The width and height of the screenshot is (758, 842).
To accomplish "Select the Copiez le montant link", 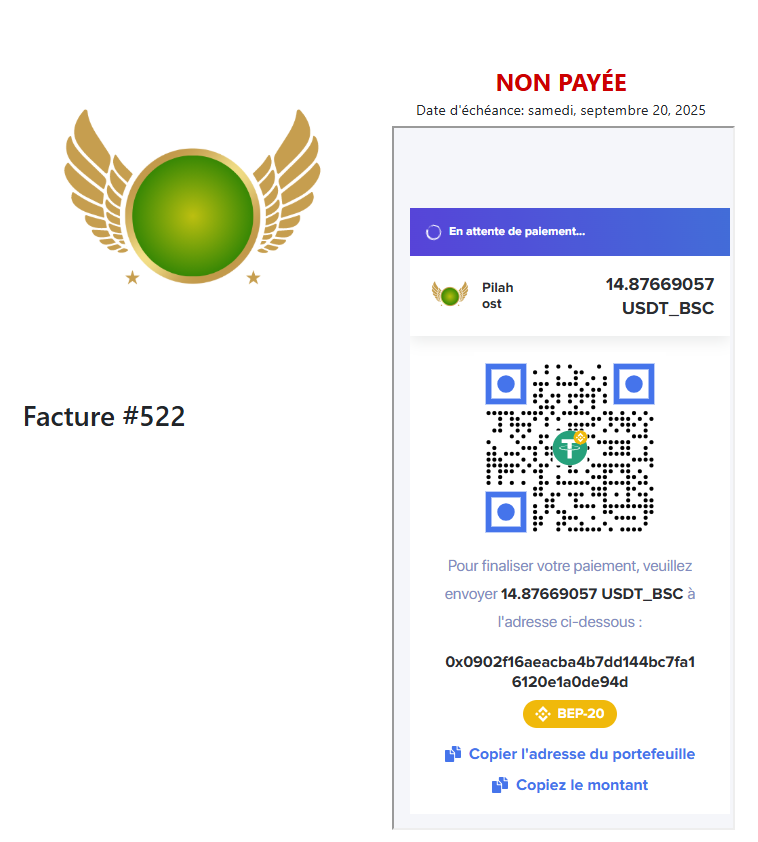I will coord(582,785).
